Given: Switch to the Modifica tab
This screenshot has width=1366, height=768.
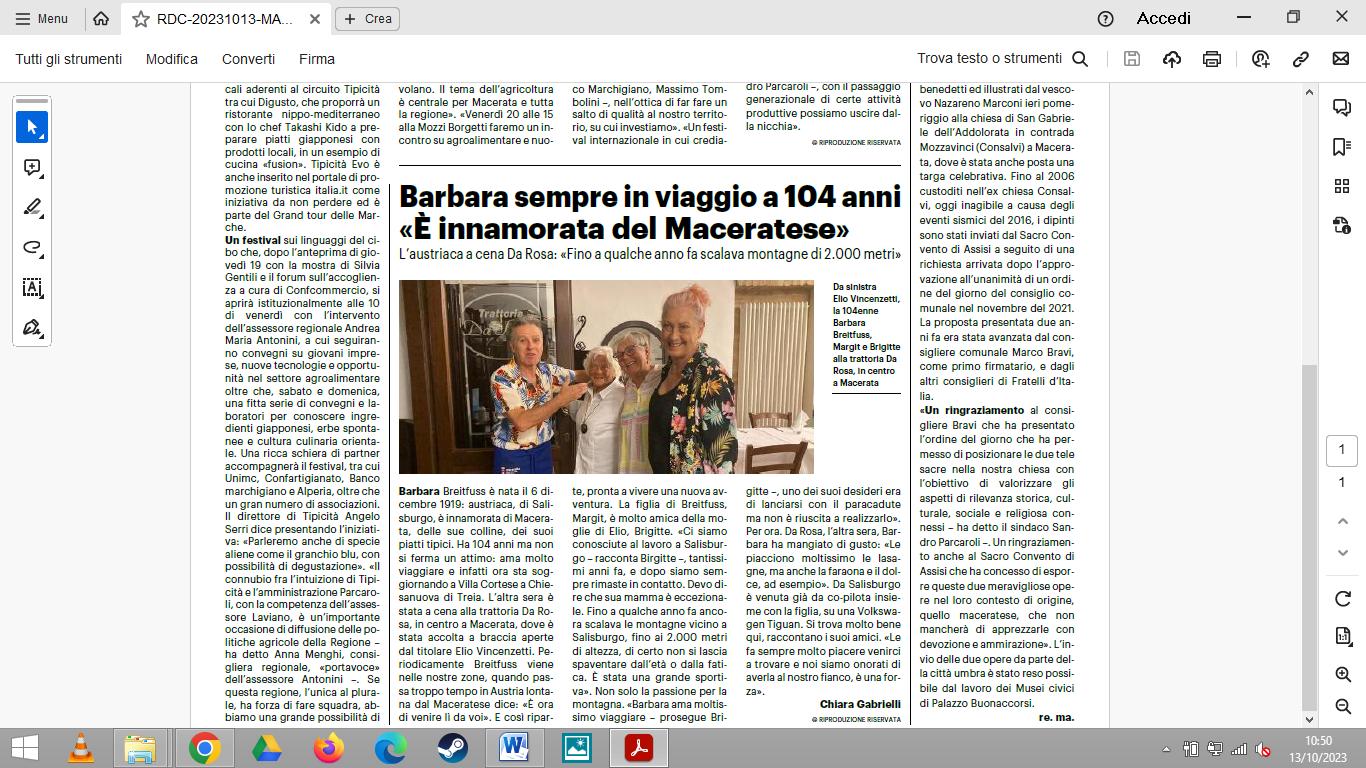Looking at the screenshot, I should point(172,59).
